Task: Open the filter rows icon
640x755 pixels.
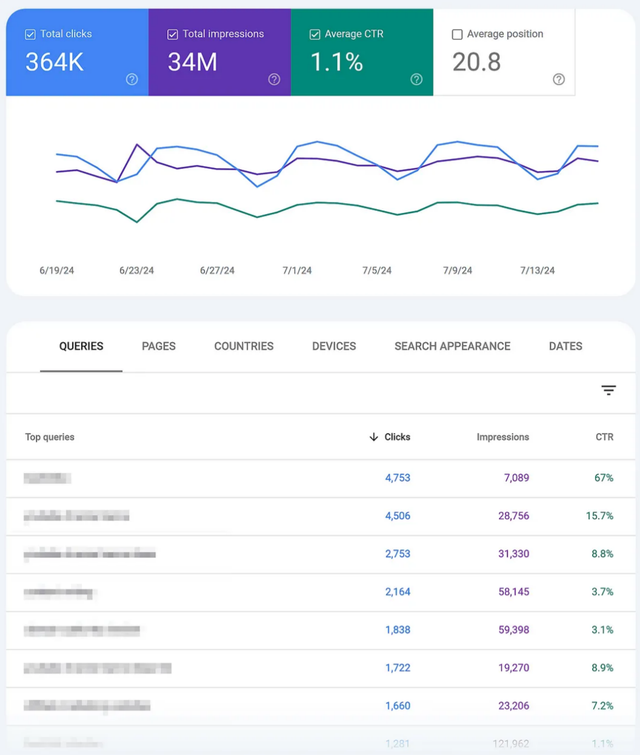Action: pos(608,391)
